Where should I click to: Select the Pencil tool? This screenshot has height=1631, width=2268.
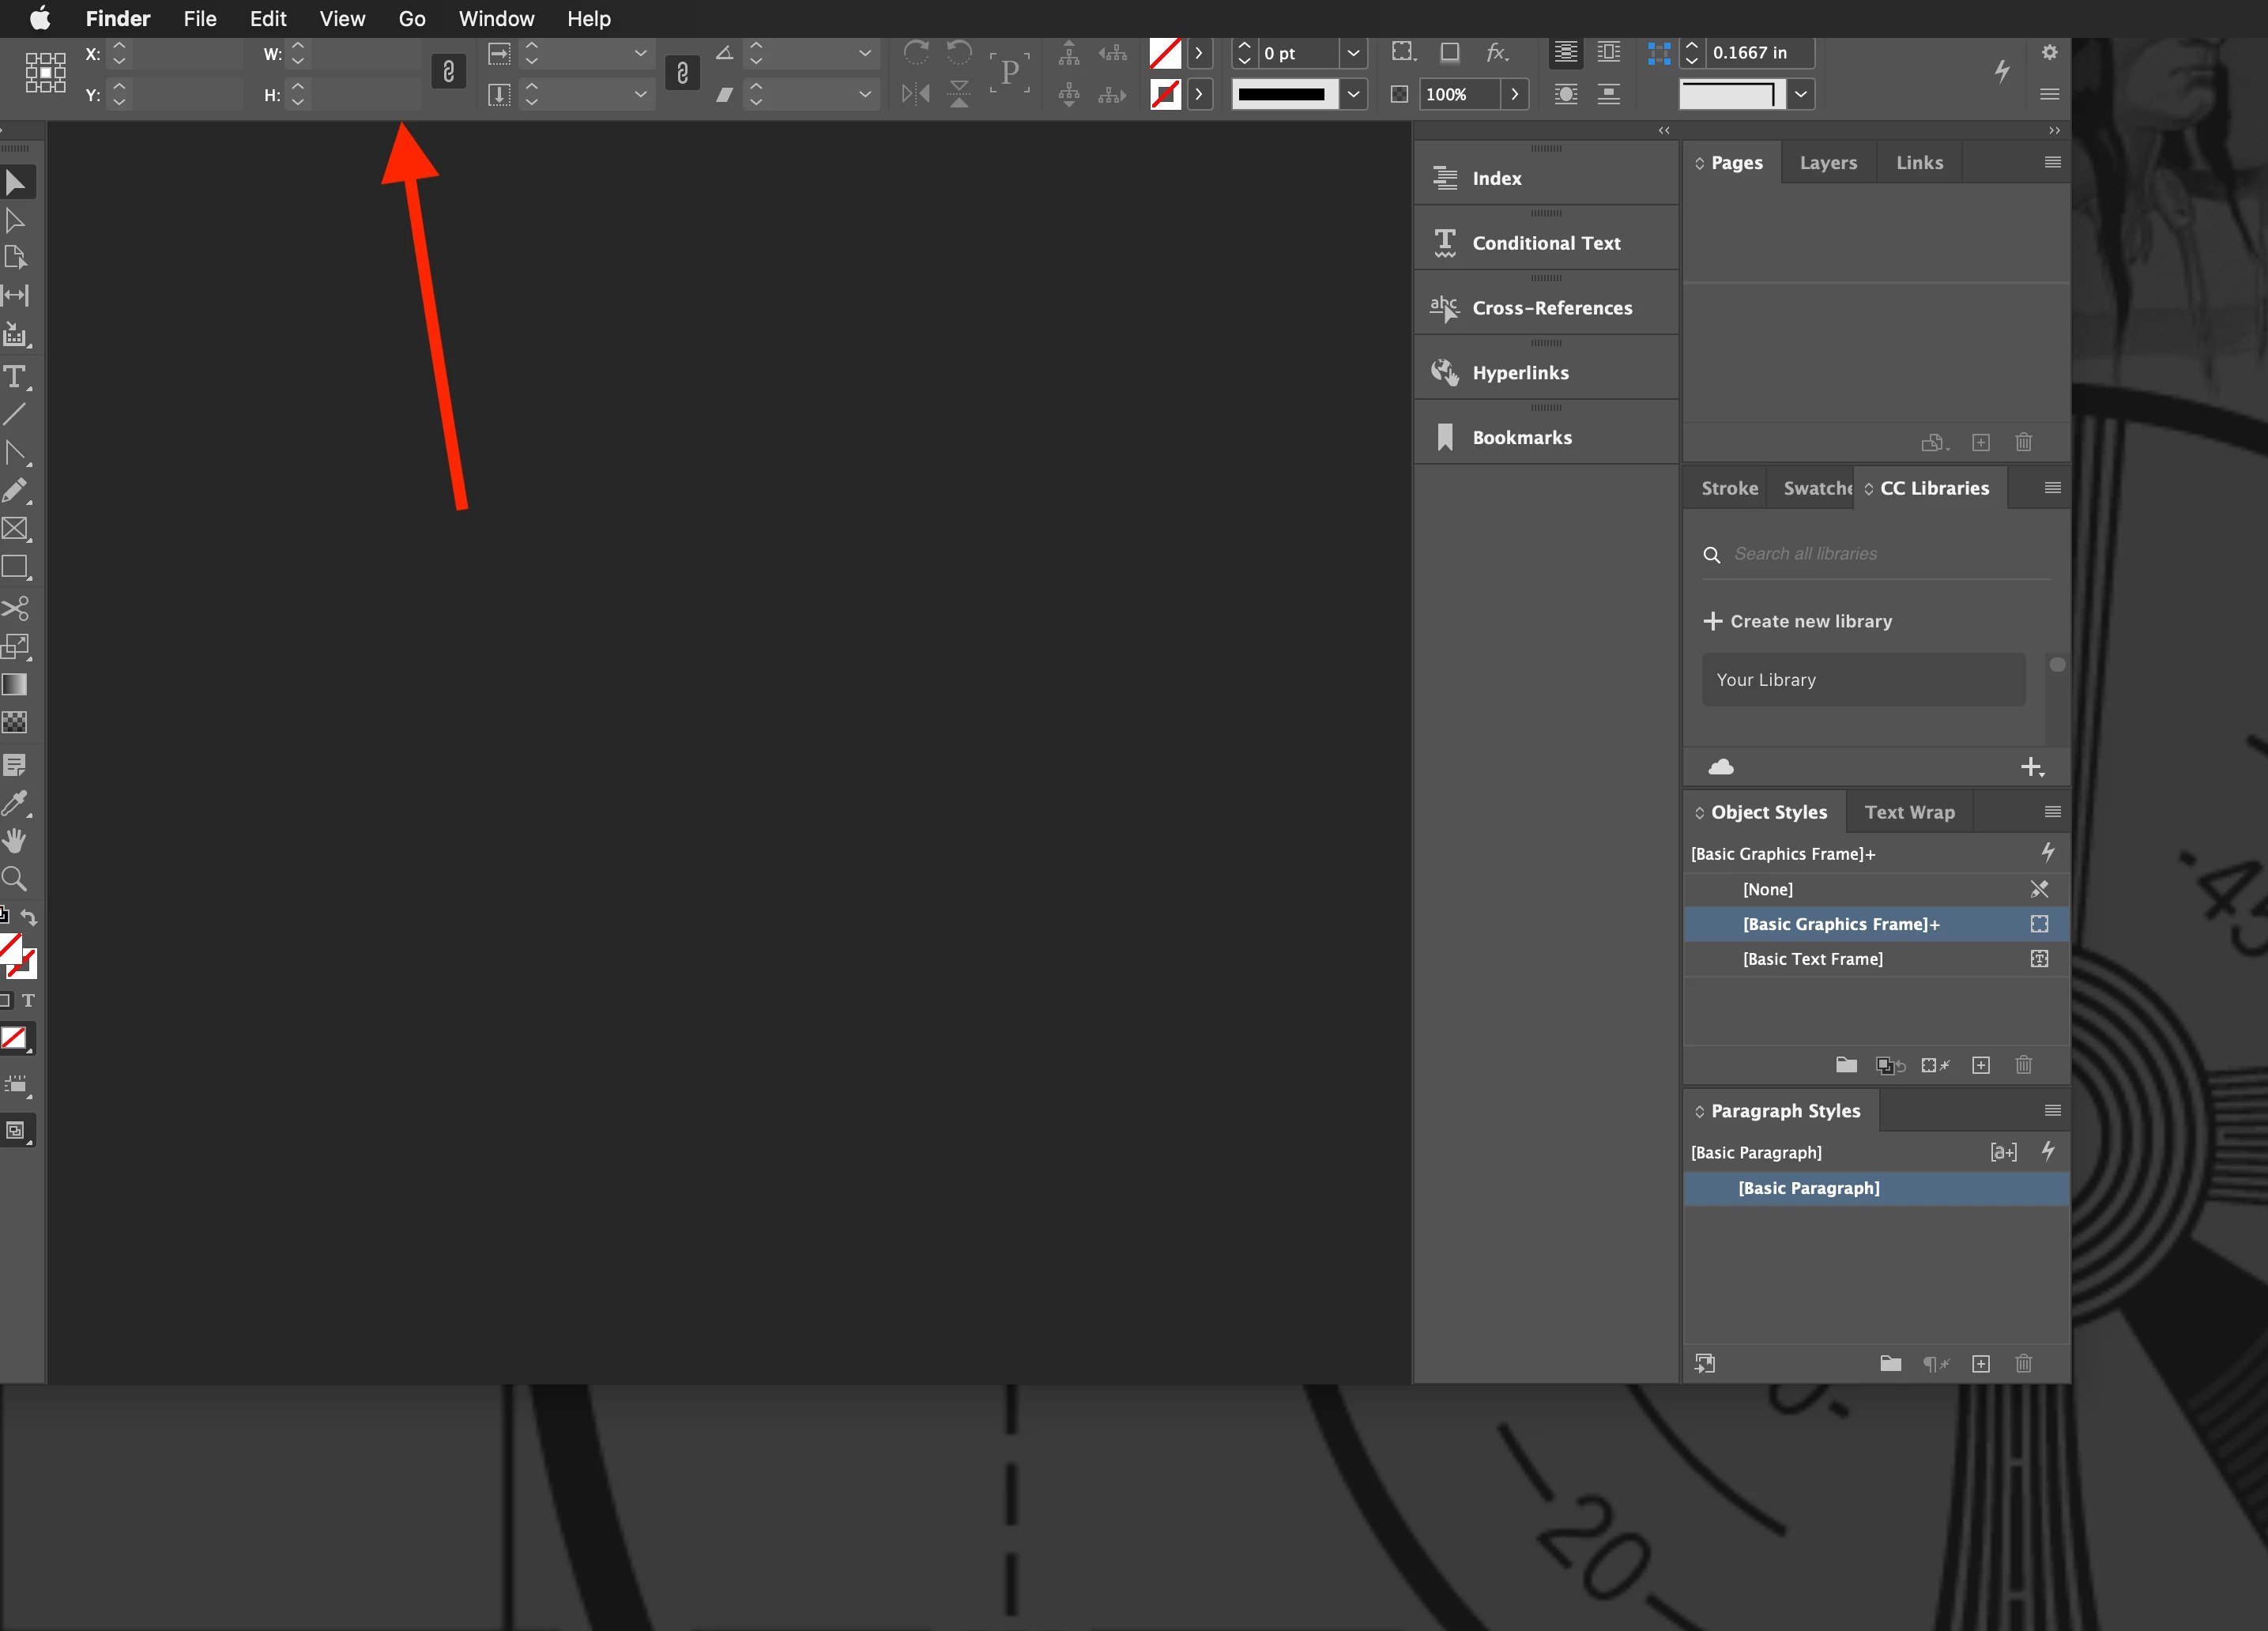[x=15, y=490]
